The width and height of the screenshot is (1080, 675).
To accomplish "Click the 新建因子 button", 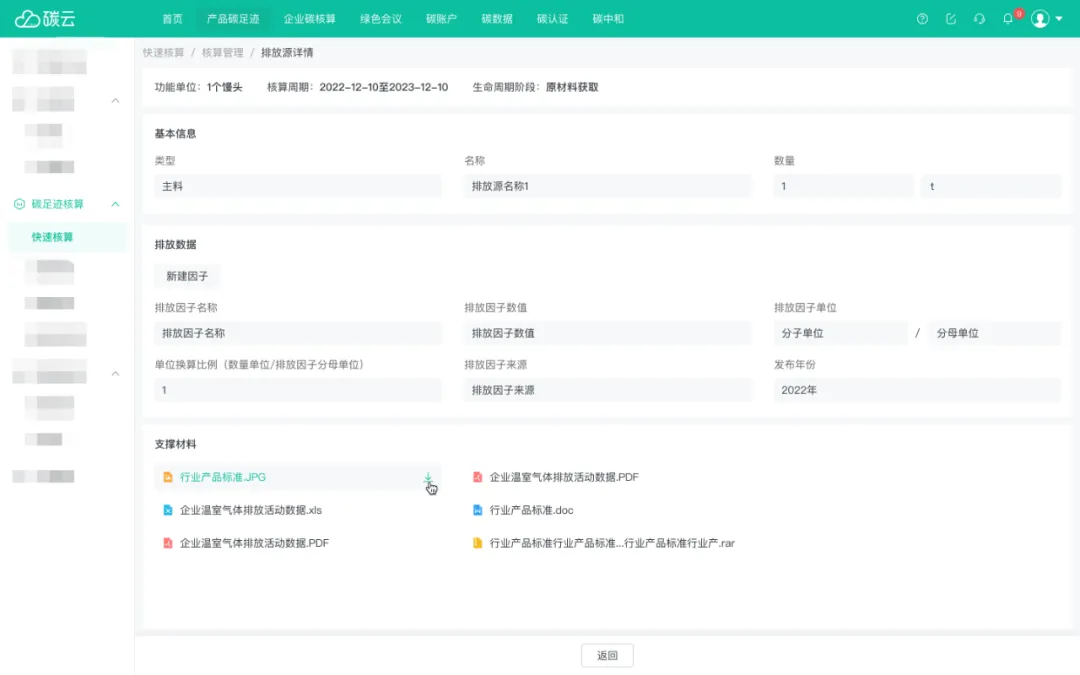I will tap(187, 276).
